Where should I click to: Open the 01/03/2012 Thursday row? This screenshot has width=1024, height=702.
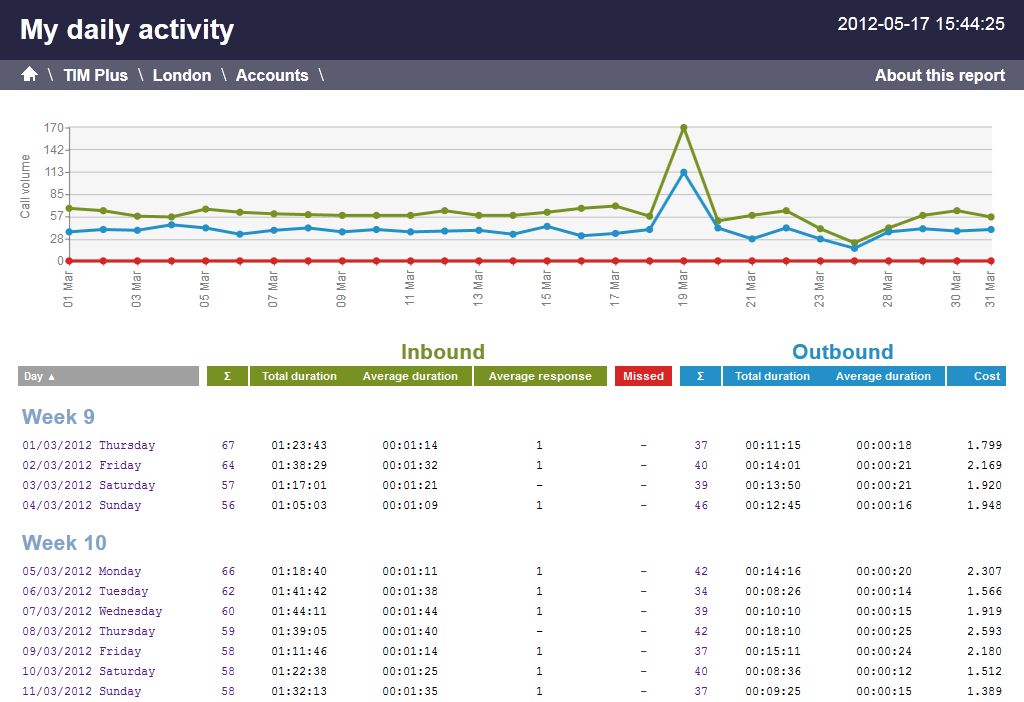pyautogui.click(x=89, y=445)
